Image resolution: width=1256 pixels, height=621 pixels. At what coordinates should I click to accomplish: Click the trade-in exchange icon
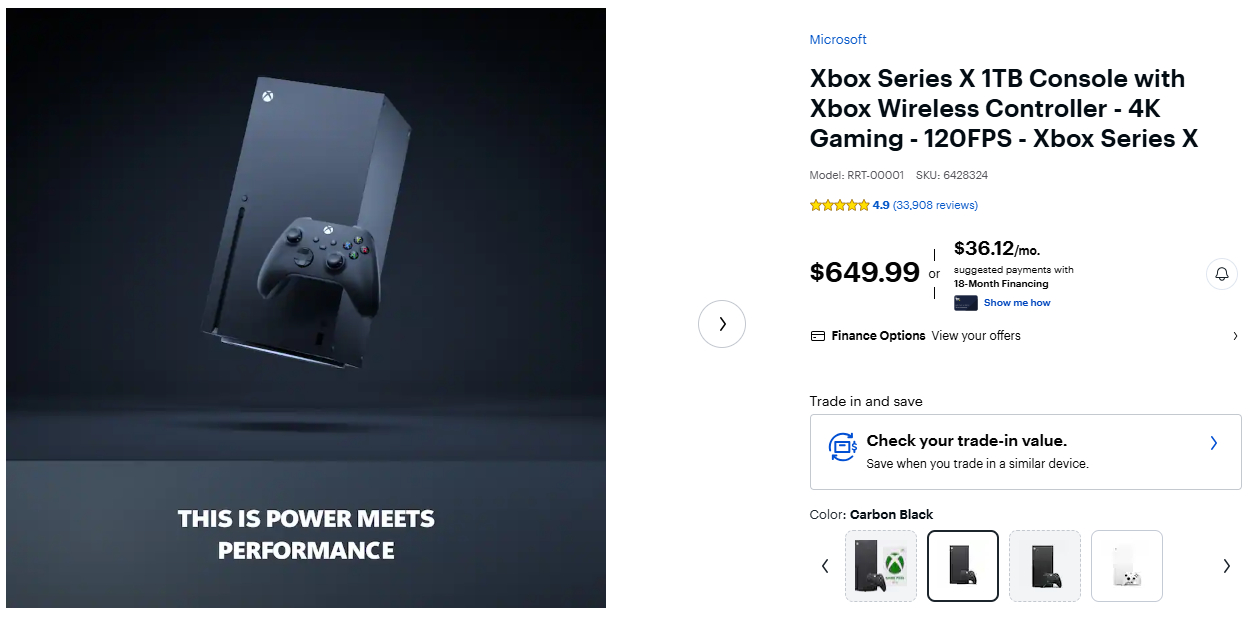[x=843, y=447]
